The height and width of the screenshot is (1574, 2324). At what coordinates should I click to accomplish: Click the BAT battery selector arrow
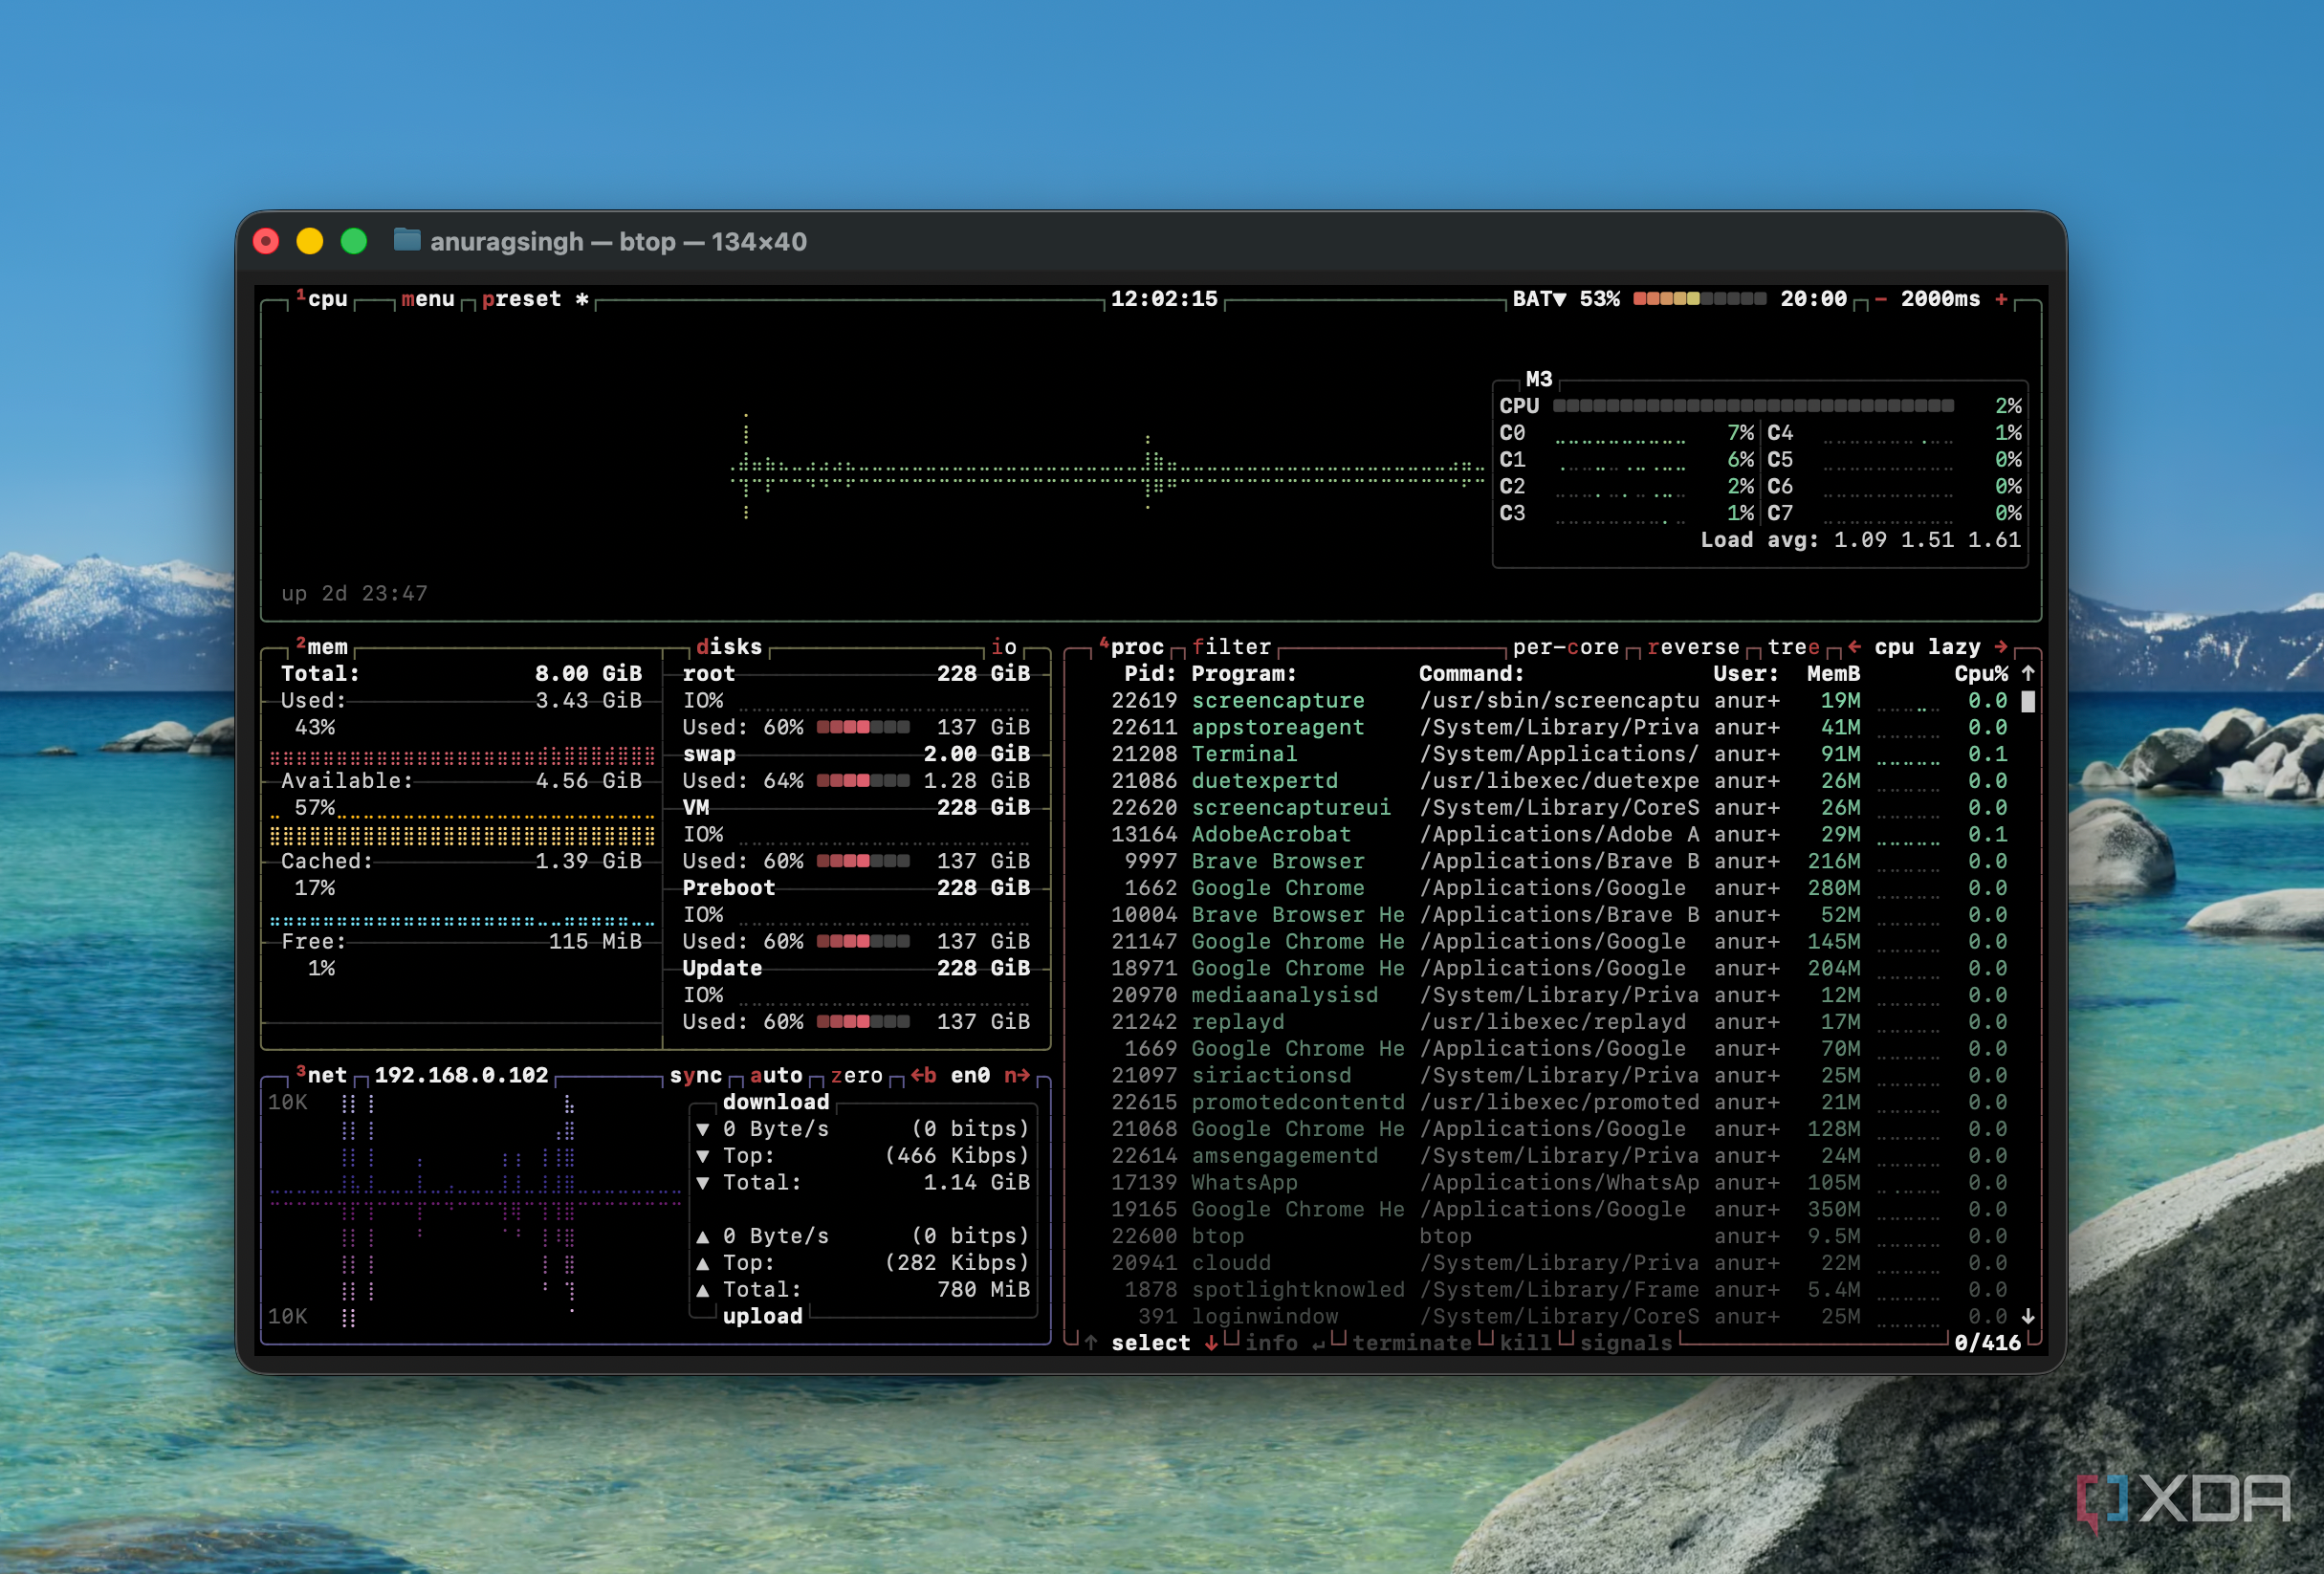click(x=1560, y=299)
